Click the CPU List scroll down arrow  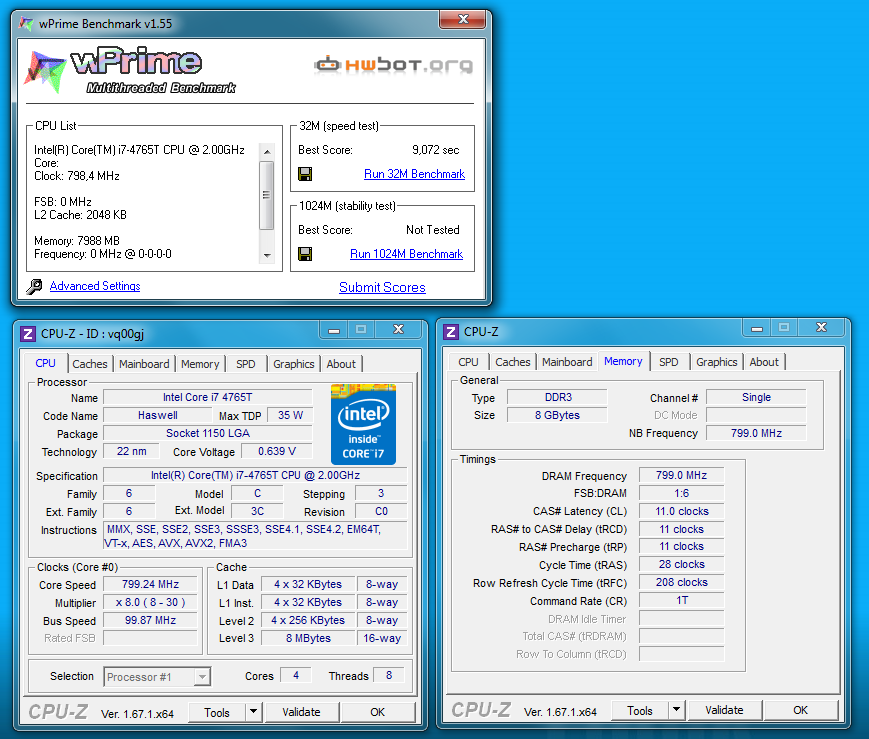click(267, 256)
